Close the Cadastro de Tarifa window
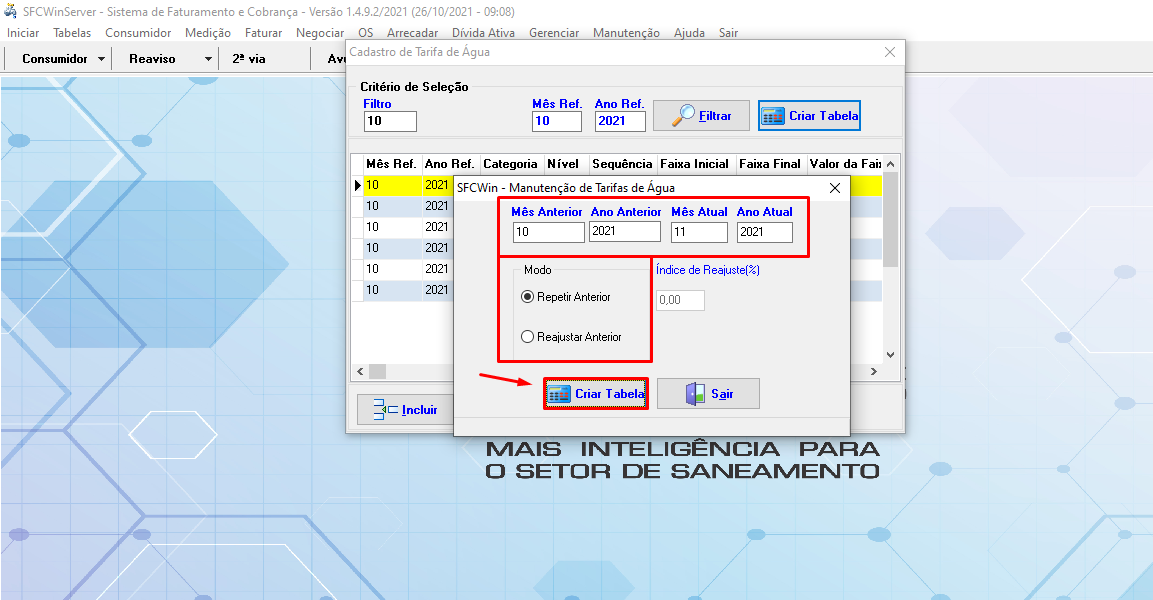The width and height of the screenshot is (1153, 600). tap(890, 53)
